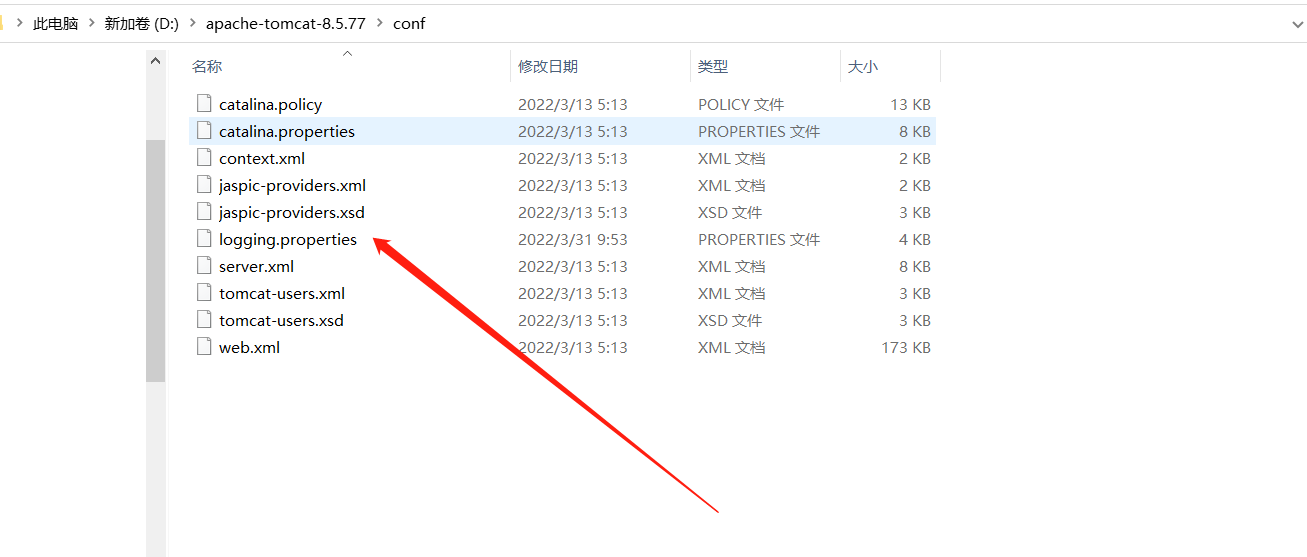Click XSD 文件 type of tomcat-users.xsd
Viewport: 1307px width, 557px height.
pos(730,320)
